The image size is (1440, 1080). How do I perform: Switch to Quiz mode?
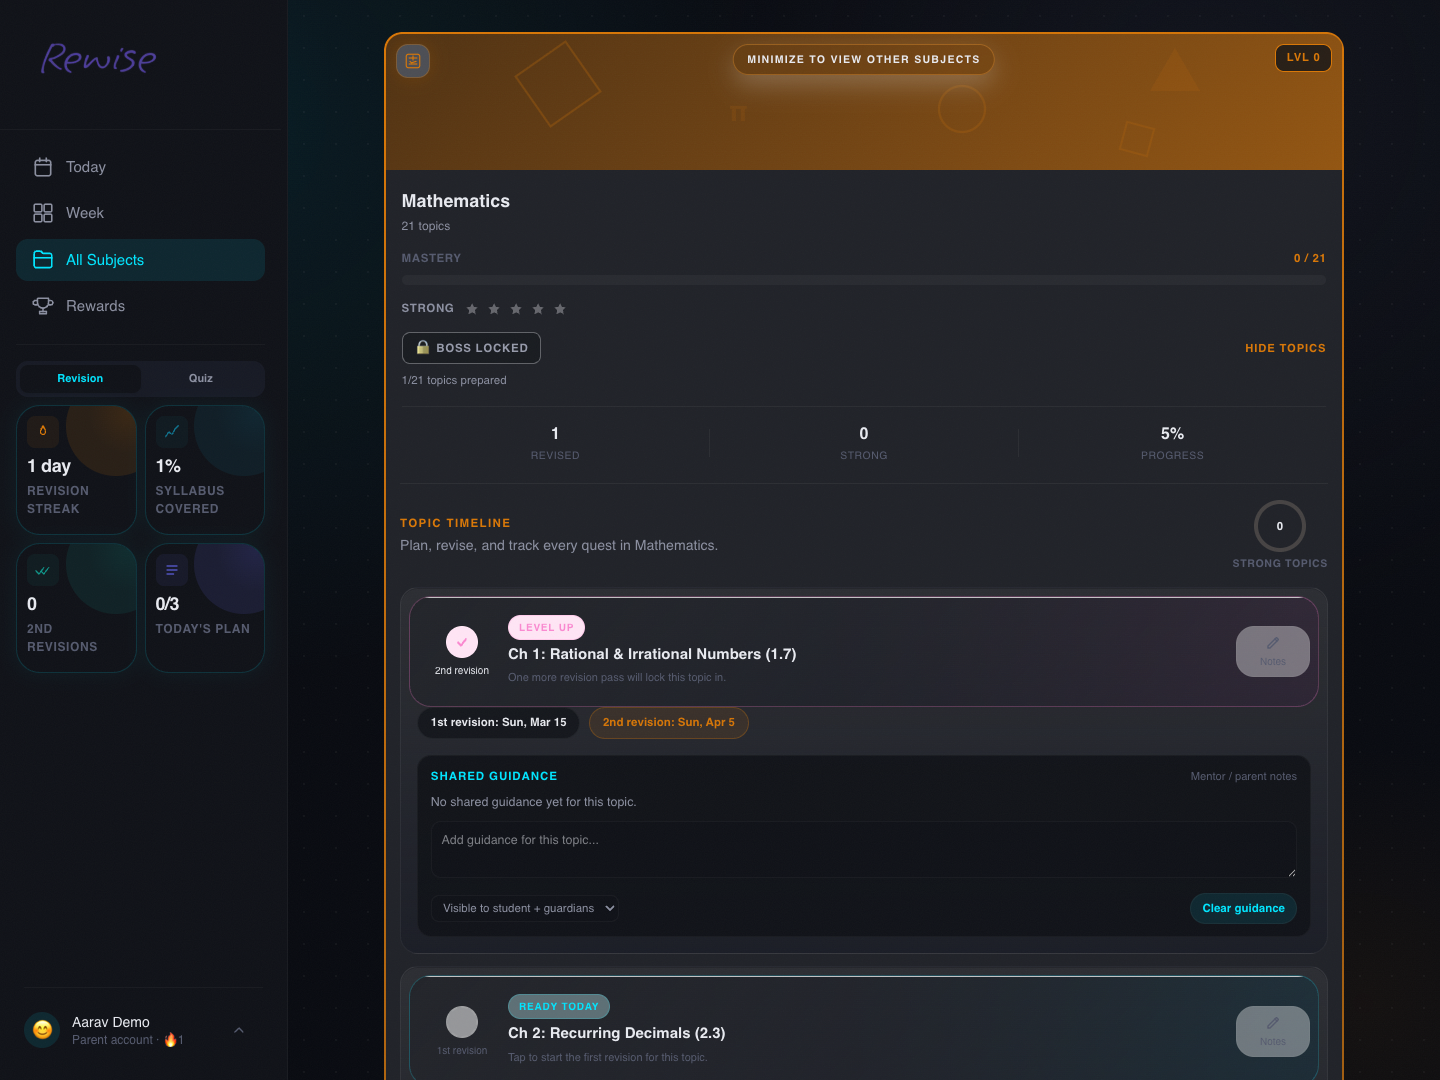pyautogui.click(x=201, y=378)
